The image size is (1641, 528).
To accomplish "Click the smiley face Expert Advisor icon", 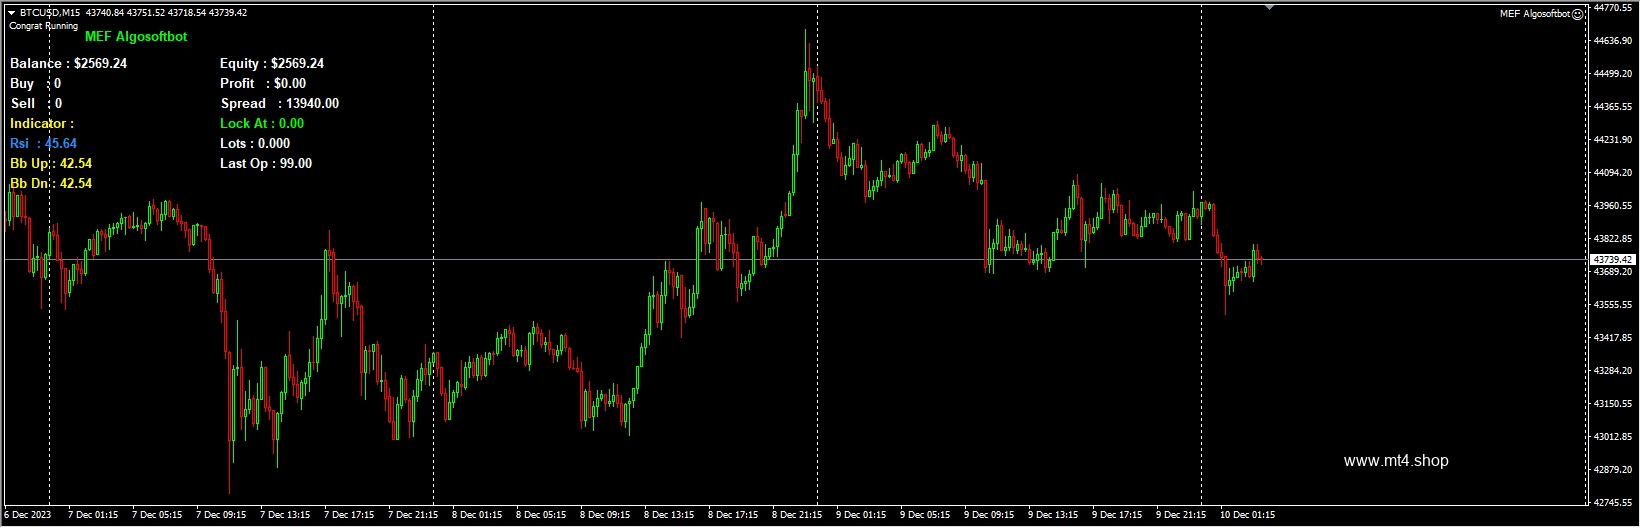I will tap(1578, 14).
